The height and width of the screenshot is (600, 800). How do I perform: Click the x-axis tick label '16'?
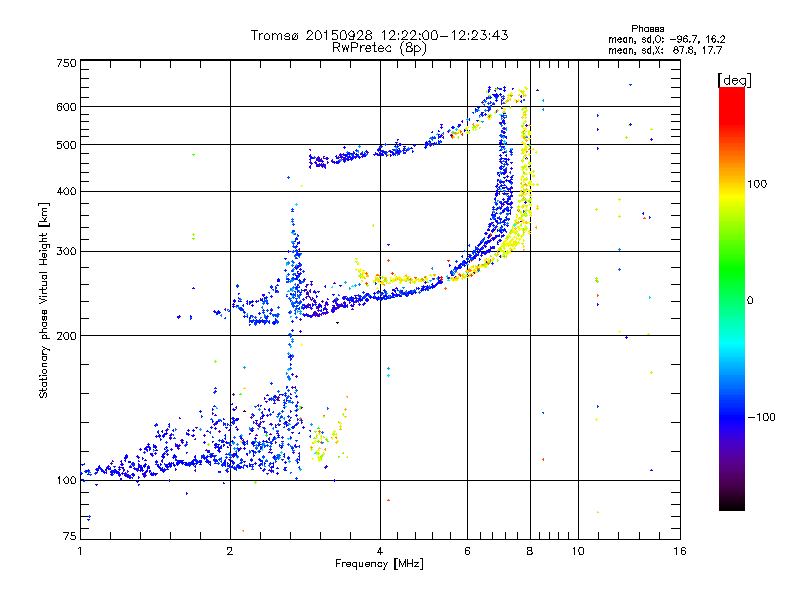[x=680, y=551]
